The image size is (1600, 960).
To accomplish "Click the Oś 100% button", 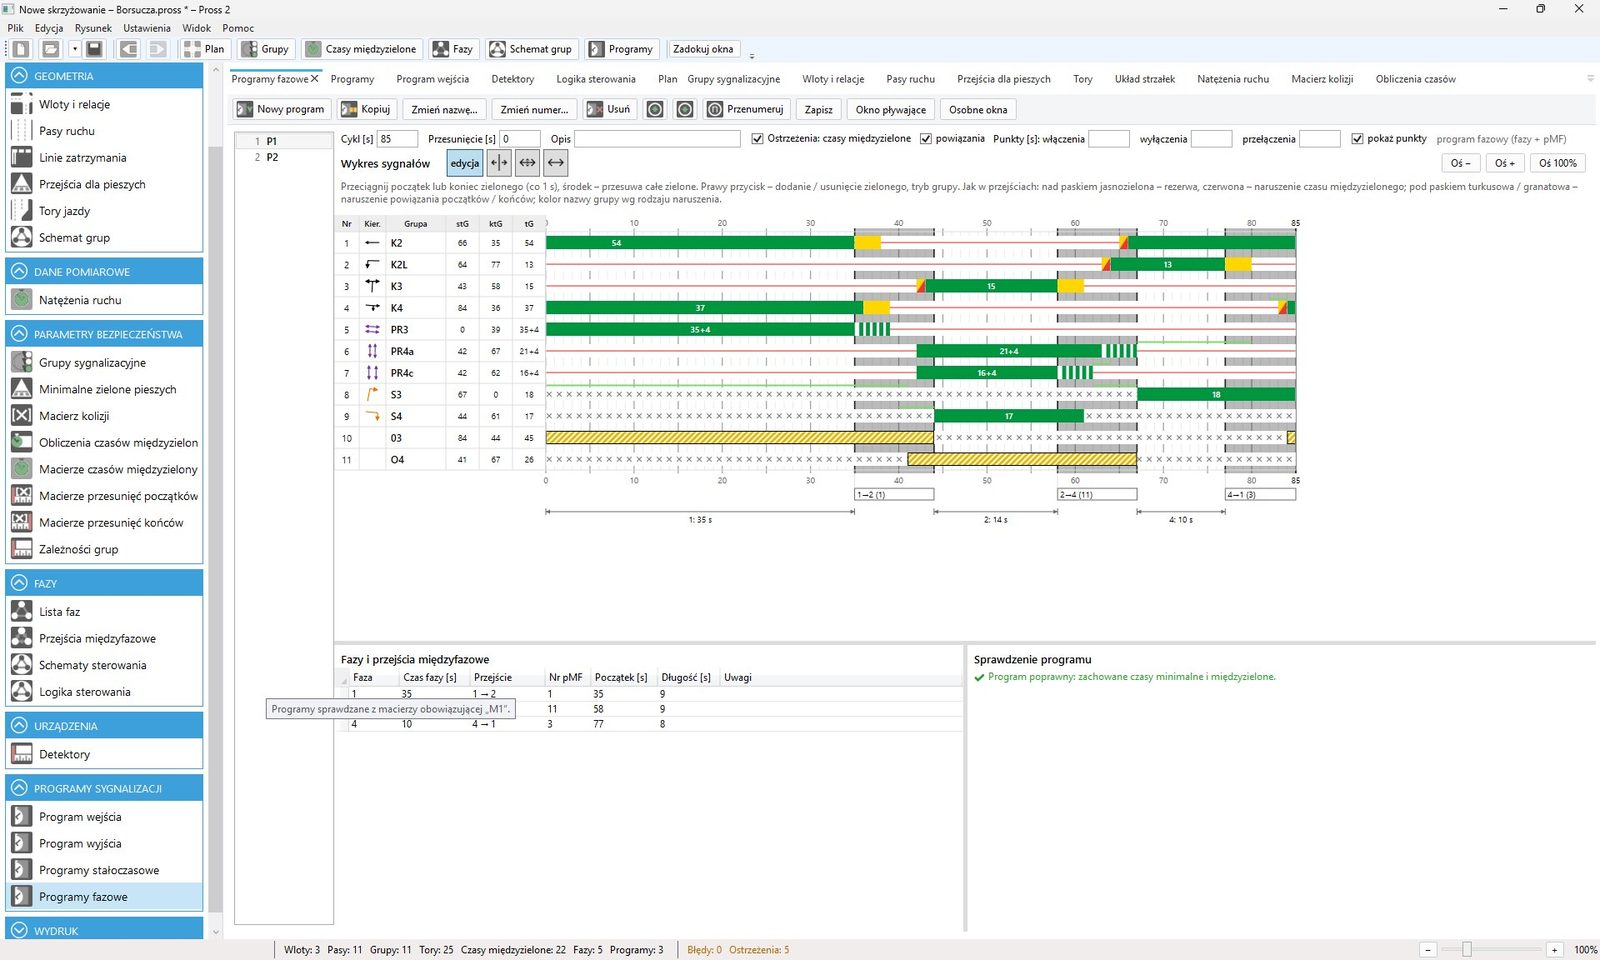I will pyautogui.click(x=1558, y=163).
